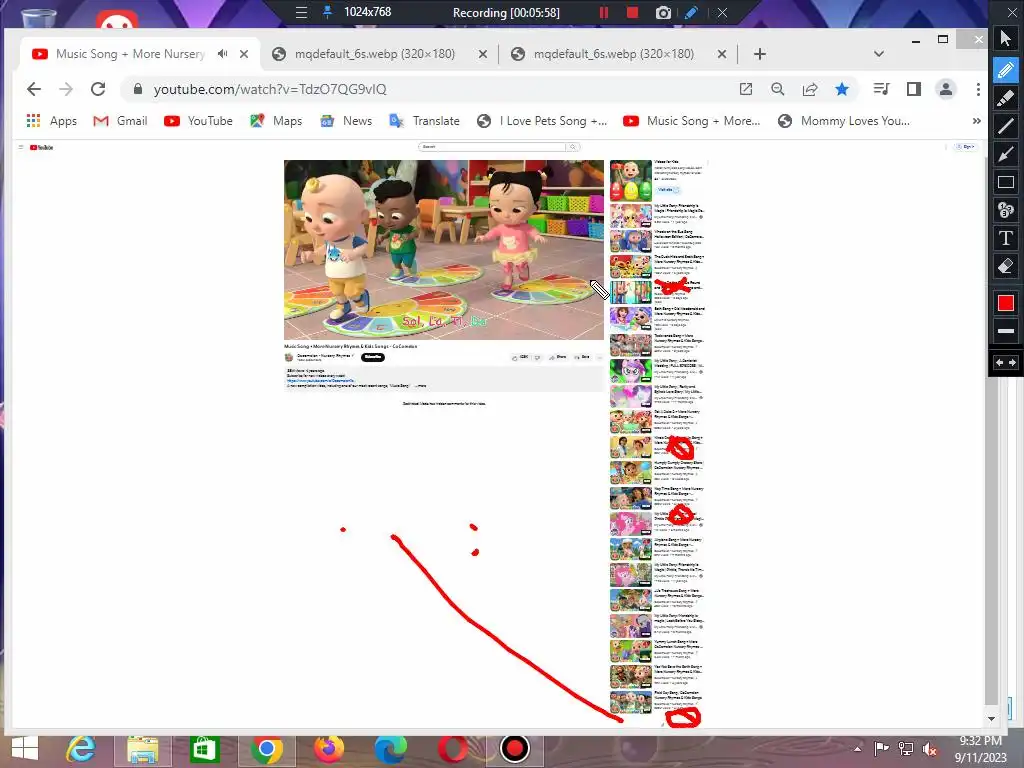This screenshot has height=768, width=1024.
Task: Take a screenshot with the camera icon
Action: click(x=663, y=12)
